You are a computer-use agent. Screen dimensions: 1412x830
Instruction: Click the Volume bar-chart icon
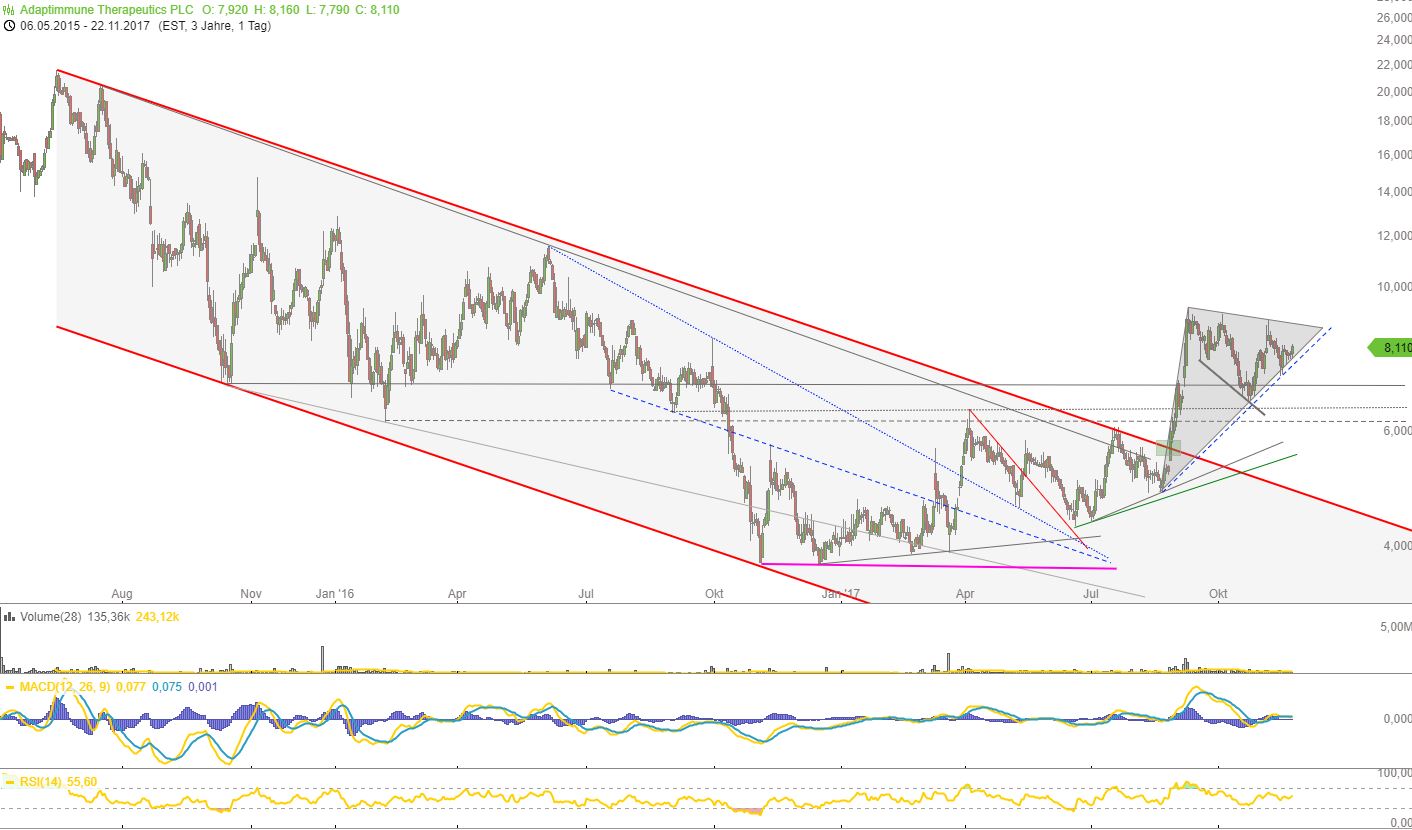[x=9, y=617]
